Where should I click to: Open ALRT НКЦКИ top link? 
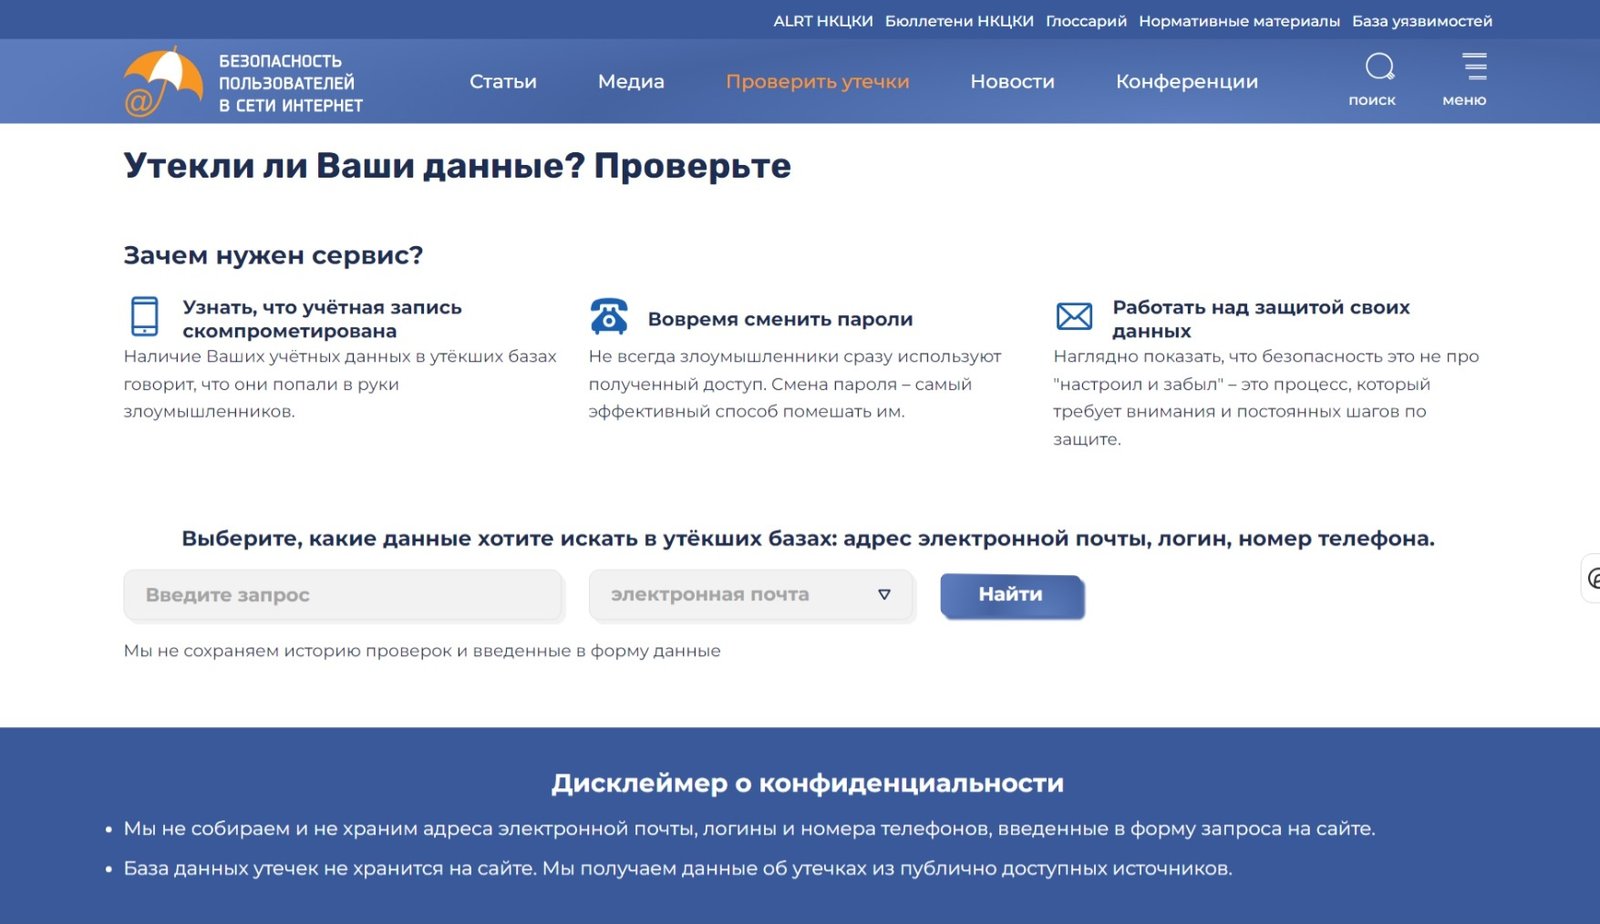coord(823,21)
